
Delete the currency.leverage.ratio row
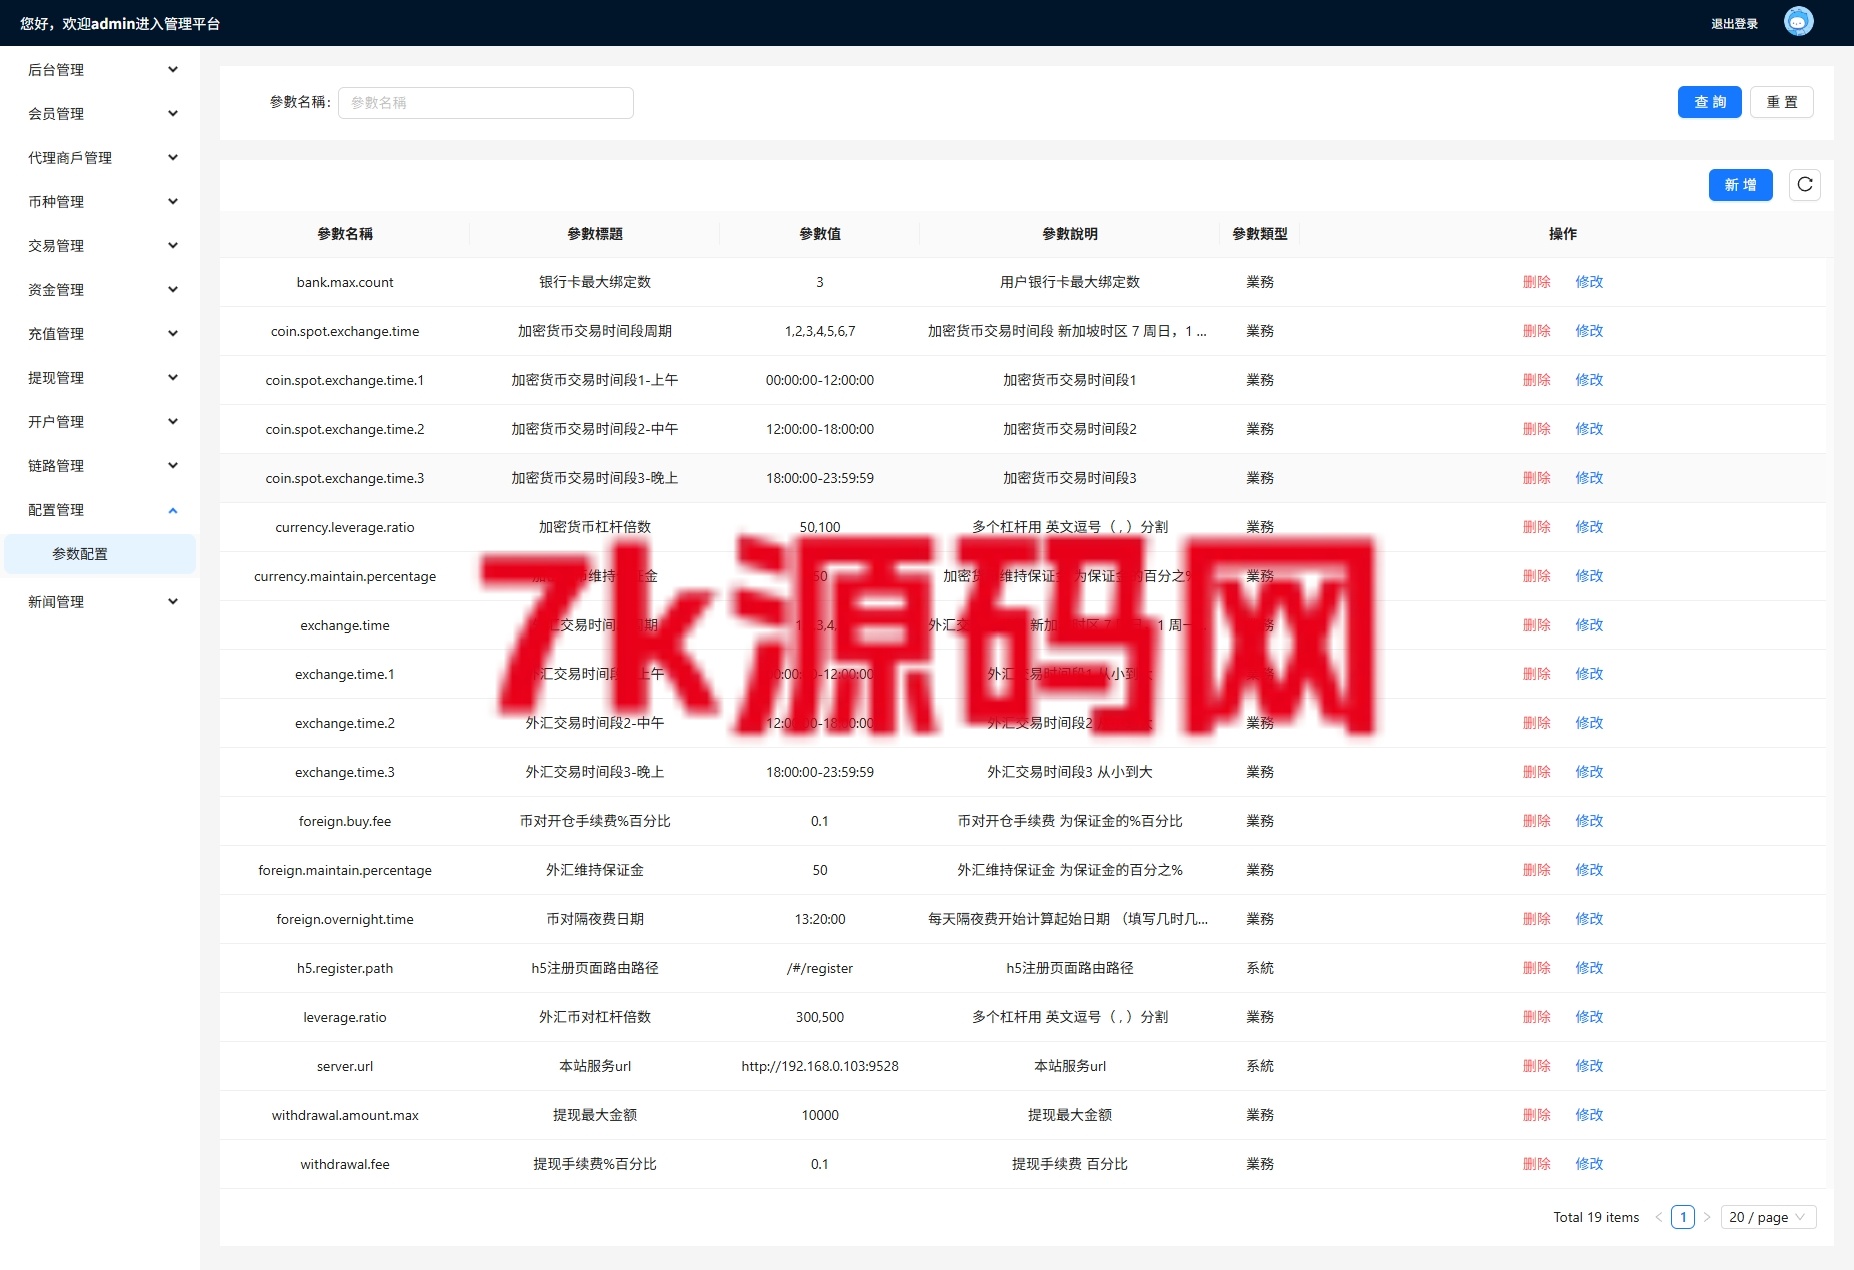pyautogui.click(x=1536, y=527)
